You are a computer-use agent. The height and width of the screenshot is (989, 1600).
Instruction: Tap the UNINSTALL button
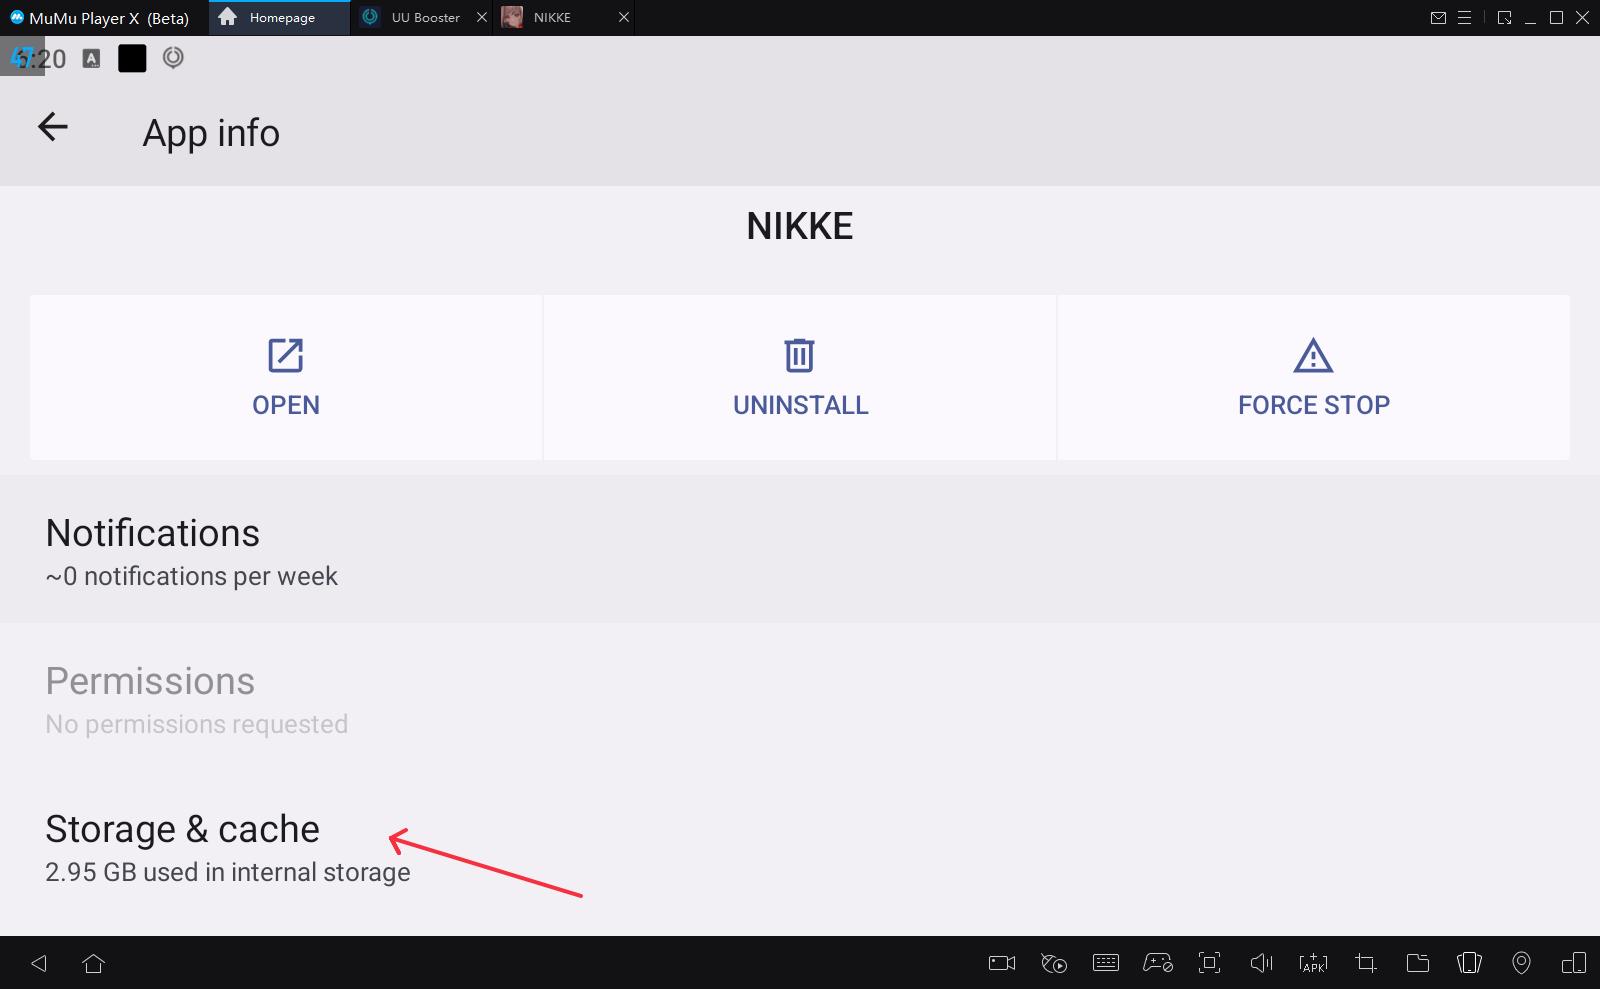click(800, 378)
